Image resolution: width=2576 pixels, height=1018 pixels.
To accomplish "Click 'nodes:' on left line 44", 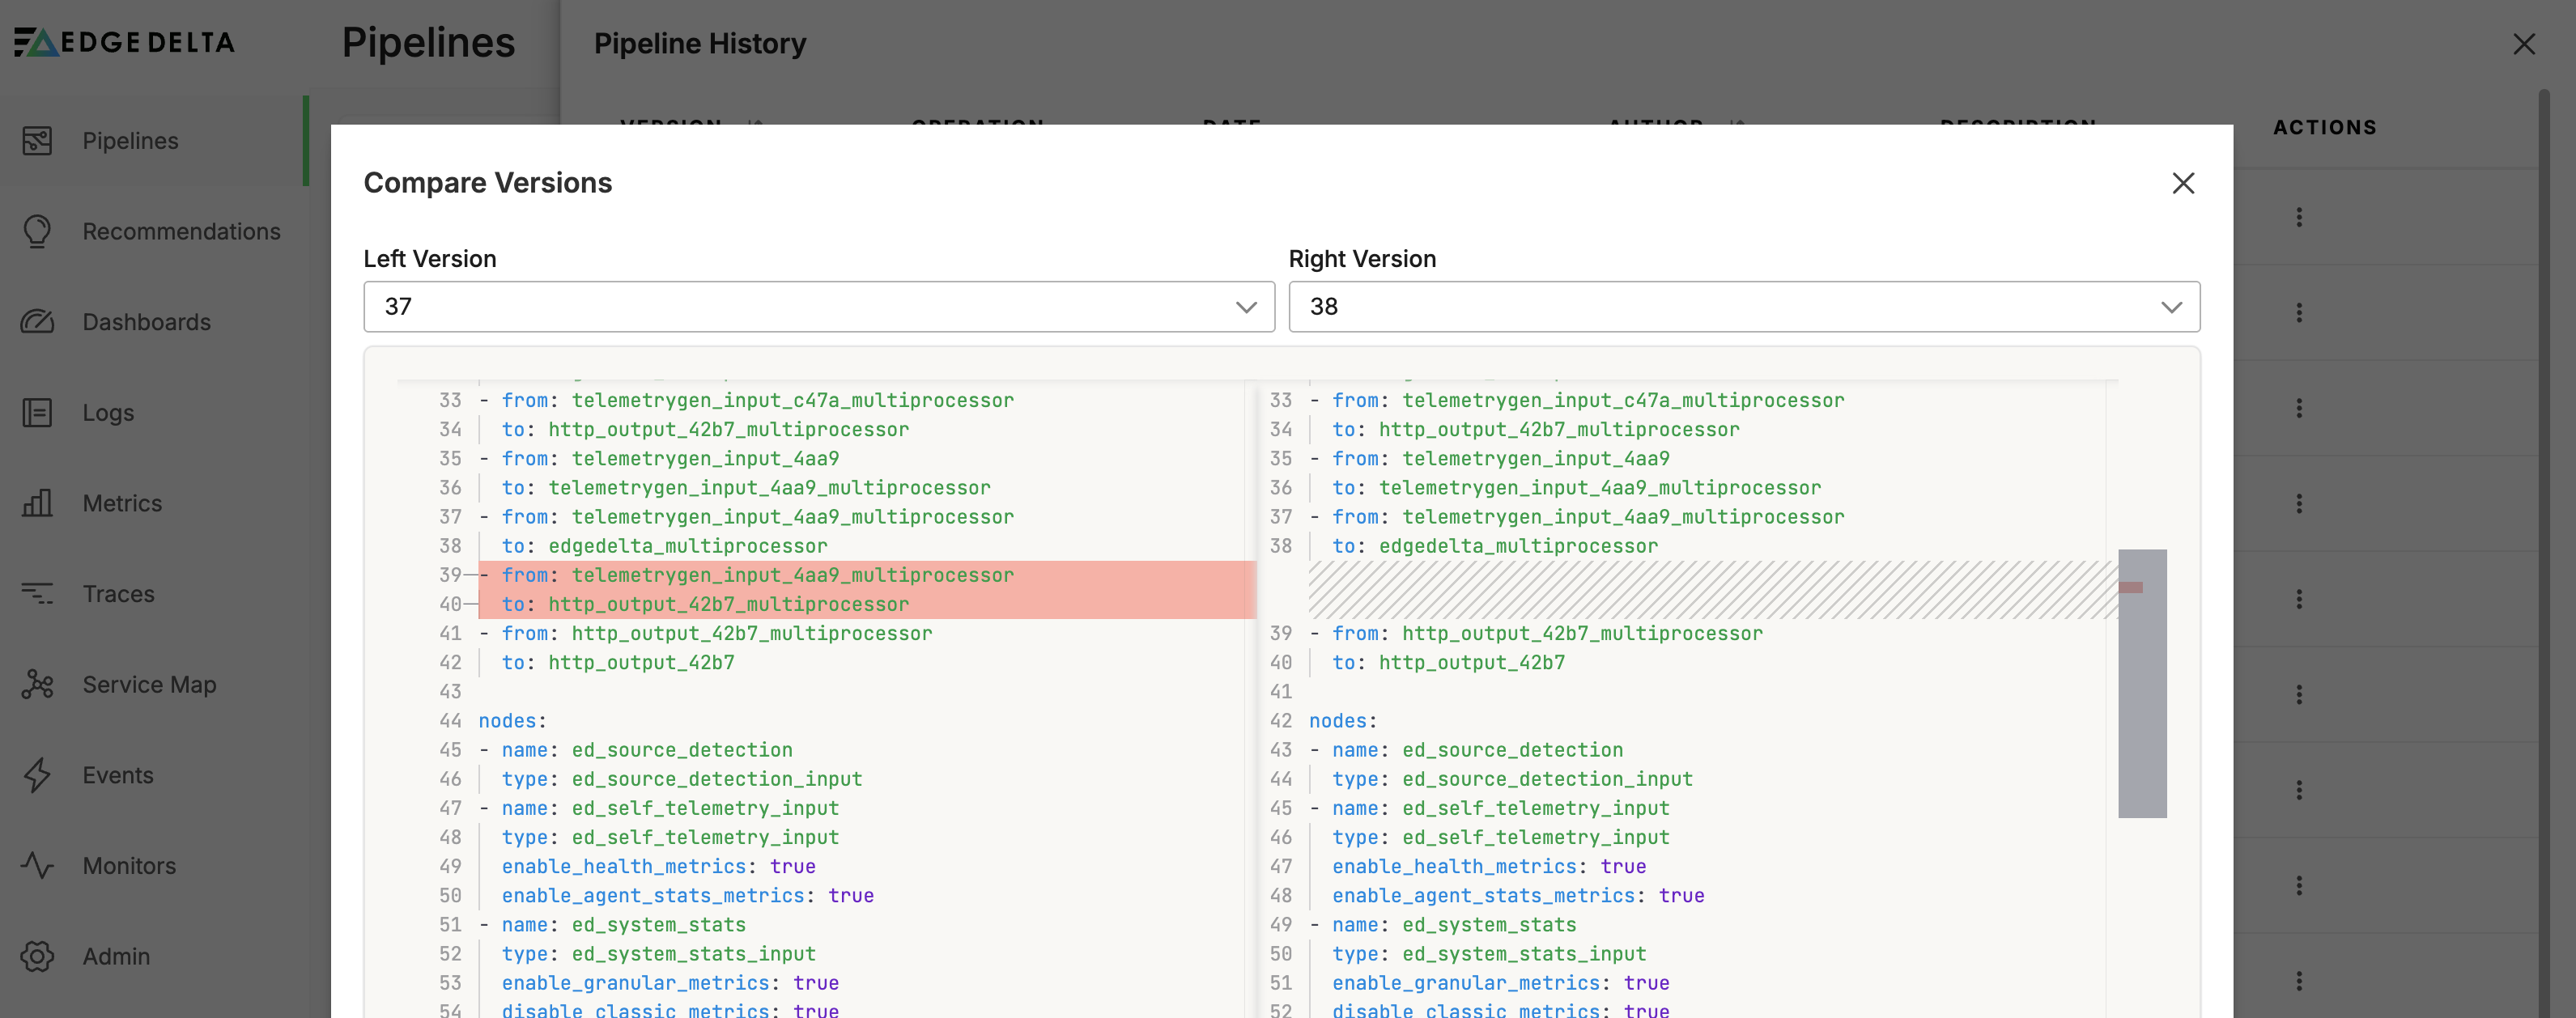I will coord(512,721).
